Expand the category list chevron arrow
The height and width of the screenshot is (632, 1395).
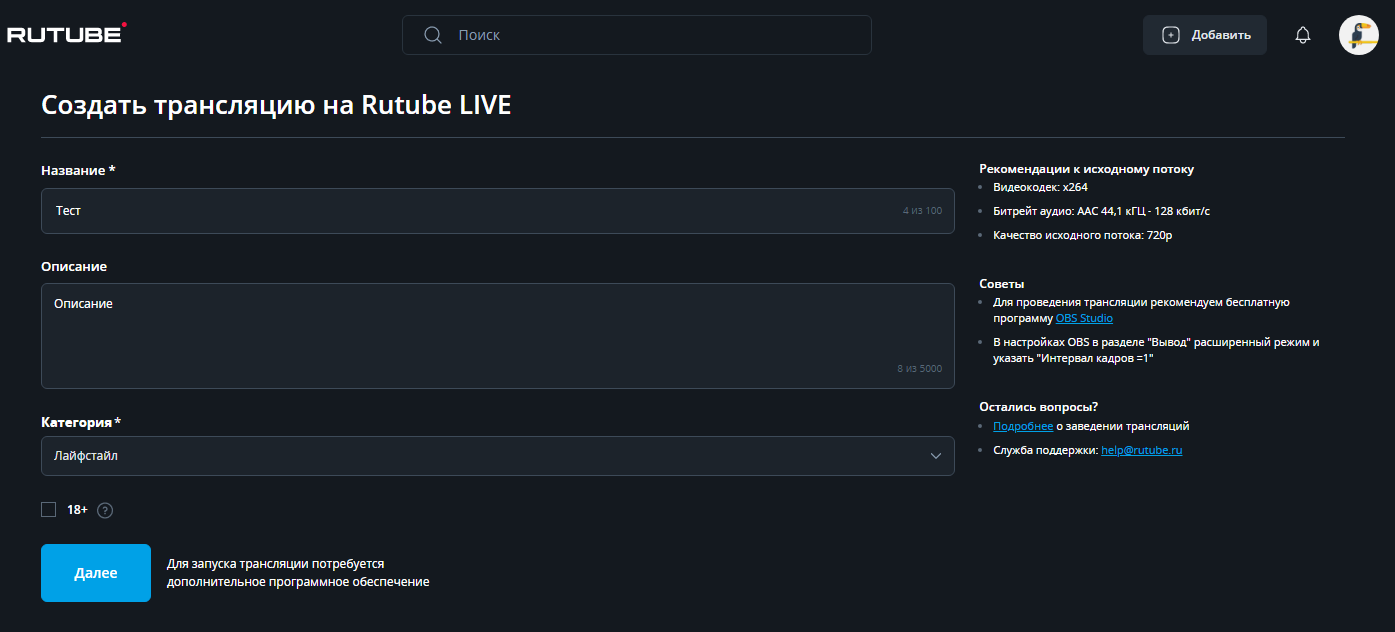(936, 456)
